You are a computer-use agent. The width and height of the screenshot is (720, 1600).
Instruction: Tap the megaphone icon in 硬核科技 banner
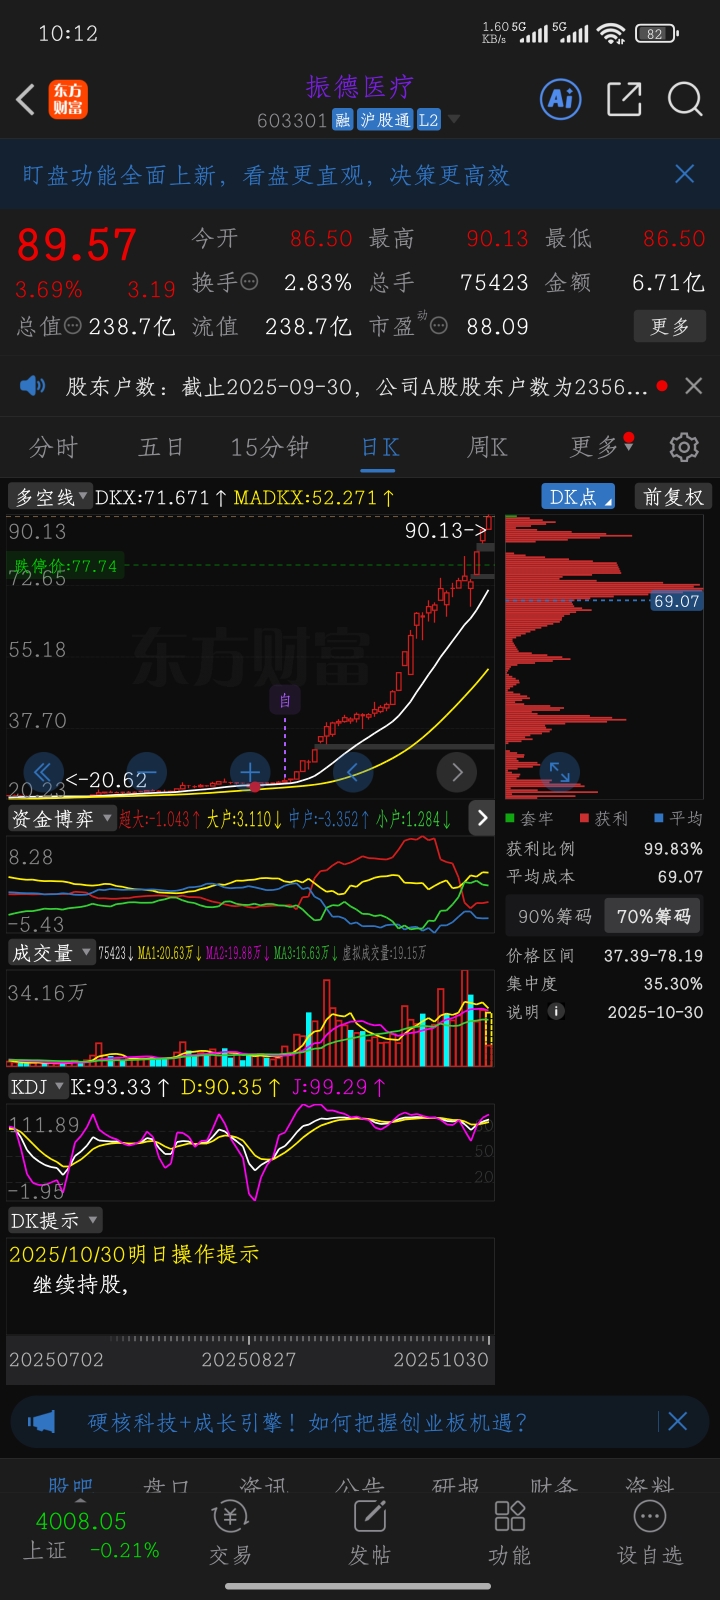(41, 1421)
